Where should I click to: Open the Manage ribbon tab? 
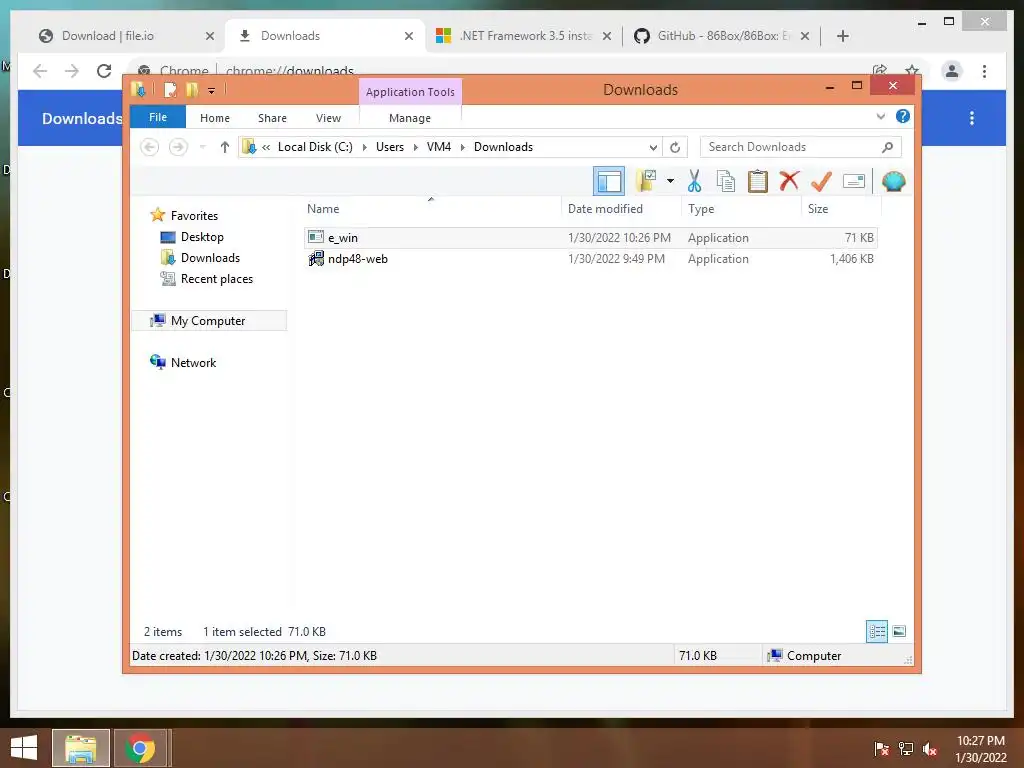click(410, 118)
